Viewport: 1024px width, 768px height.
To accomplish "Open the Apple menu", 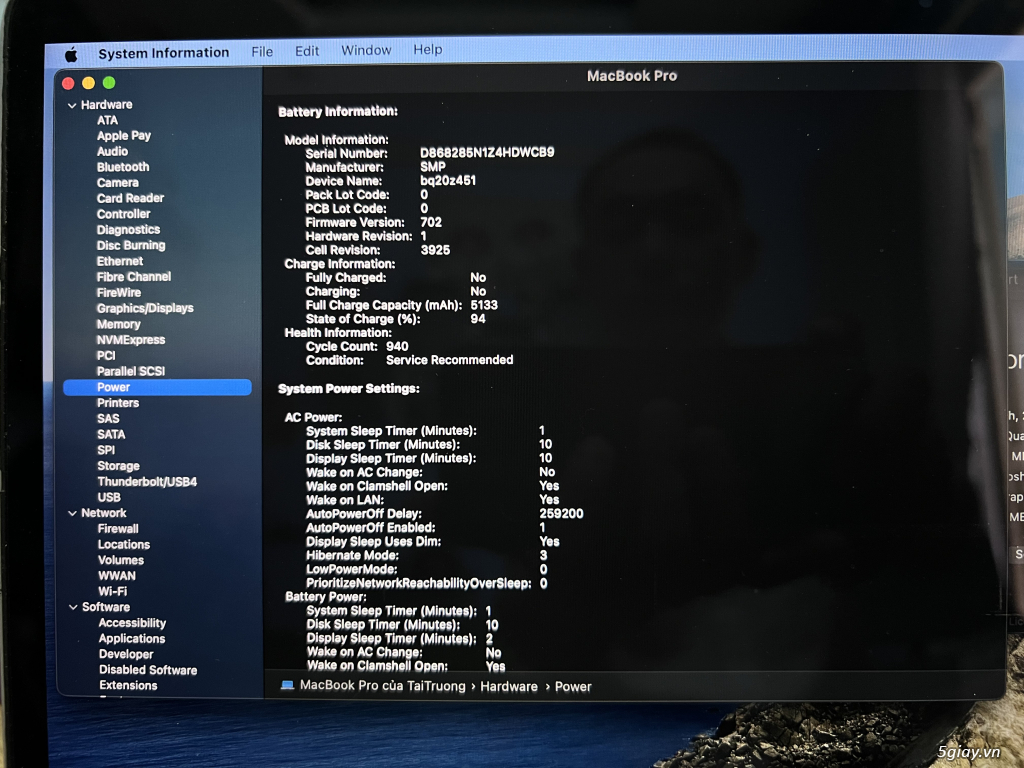I will [x=69, y=52].
